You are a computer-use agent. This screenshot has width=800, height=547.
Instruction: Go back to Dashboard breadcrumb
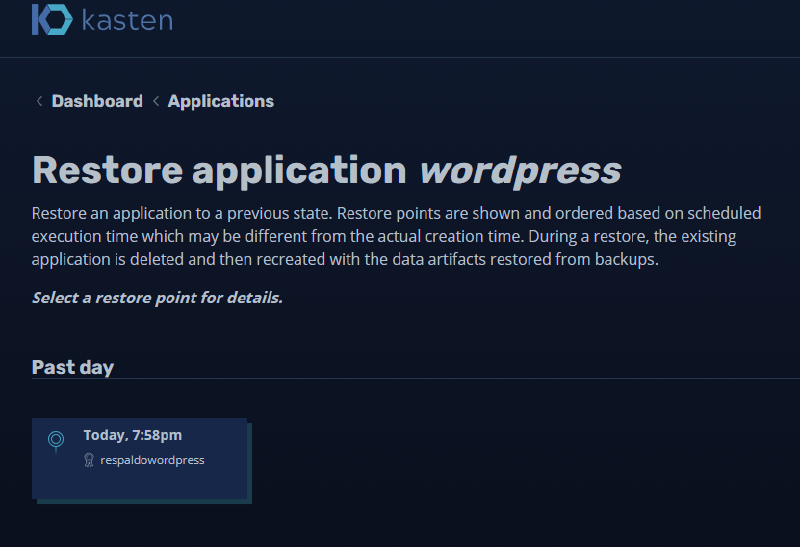click(97, 101)
